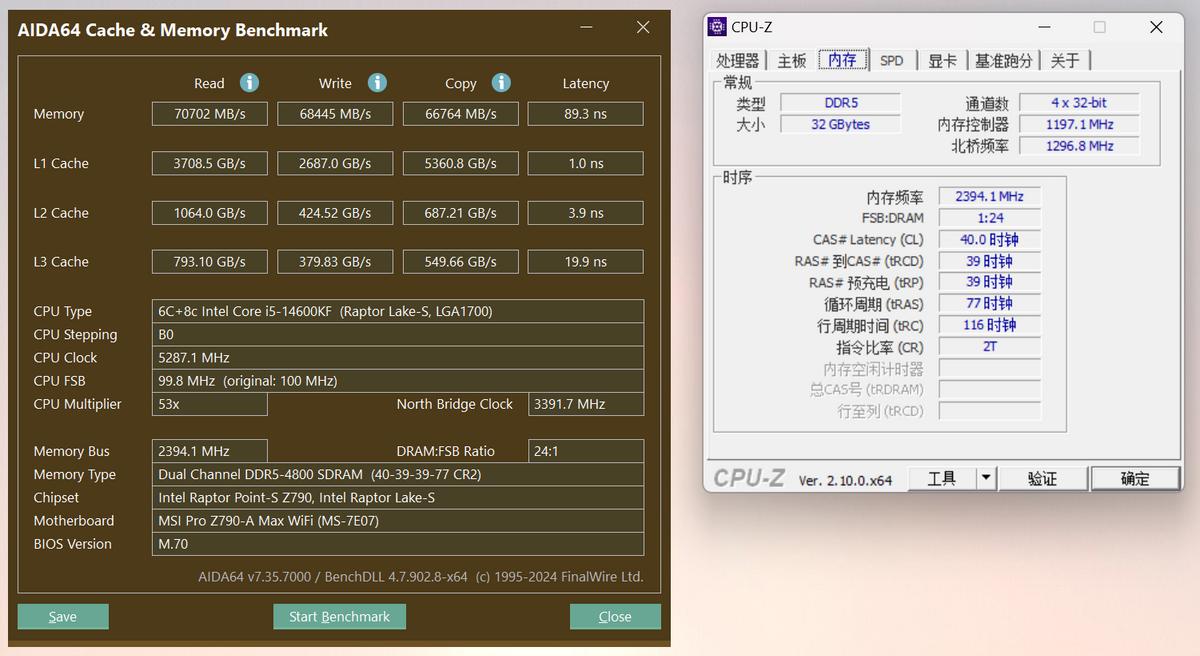Screen dimensions: 1200x656
Task: Switch to the 处理器 tab in CPU-Z
Action: pyautogui.click(x=738, y=60)
